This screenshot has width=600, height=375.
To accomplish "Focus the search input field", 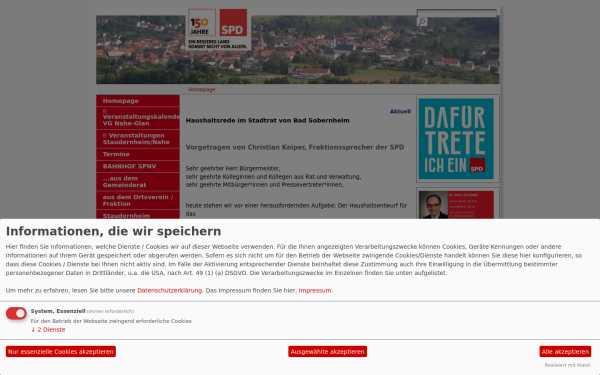I will (457, 13).
